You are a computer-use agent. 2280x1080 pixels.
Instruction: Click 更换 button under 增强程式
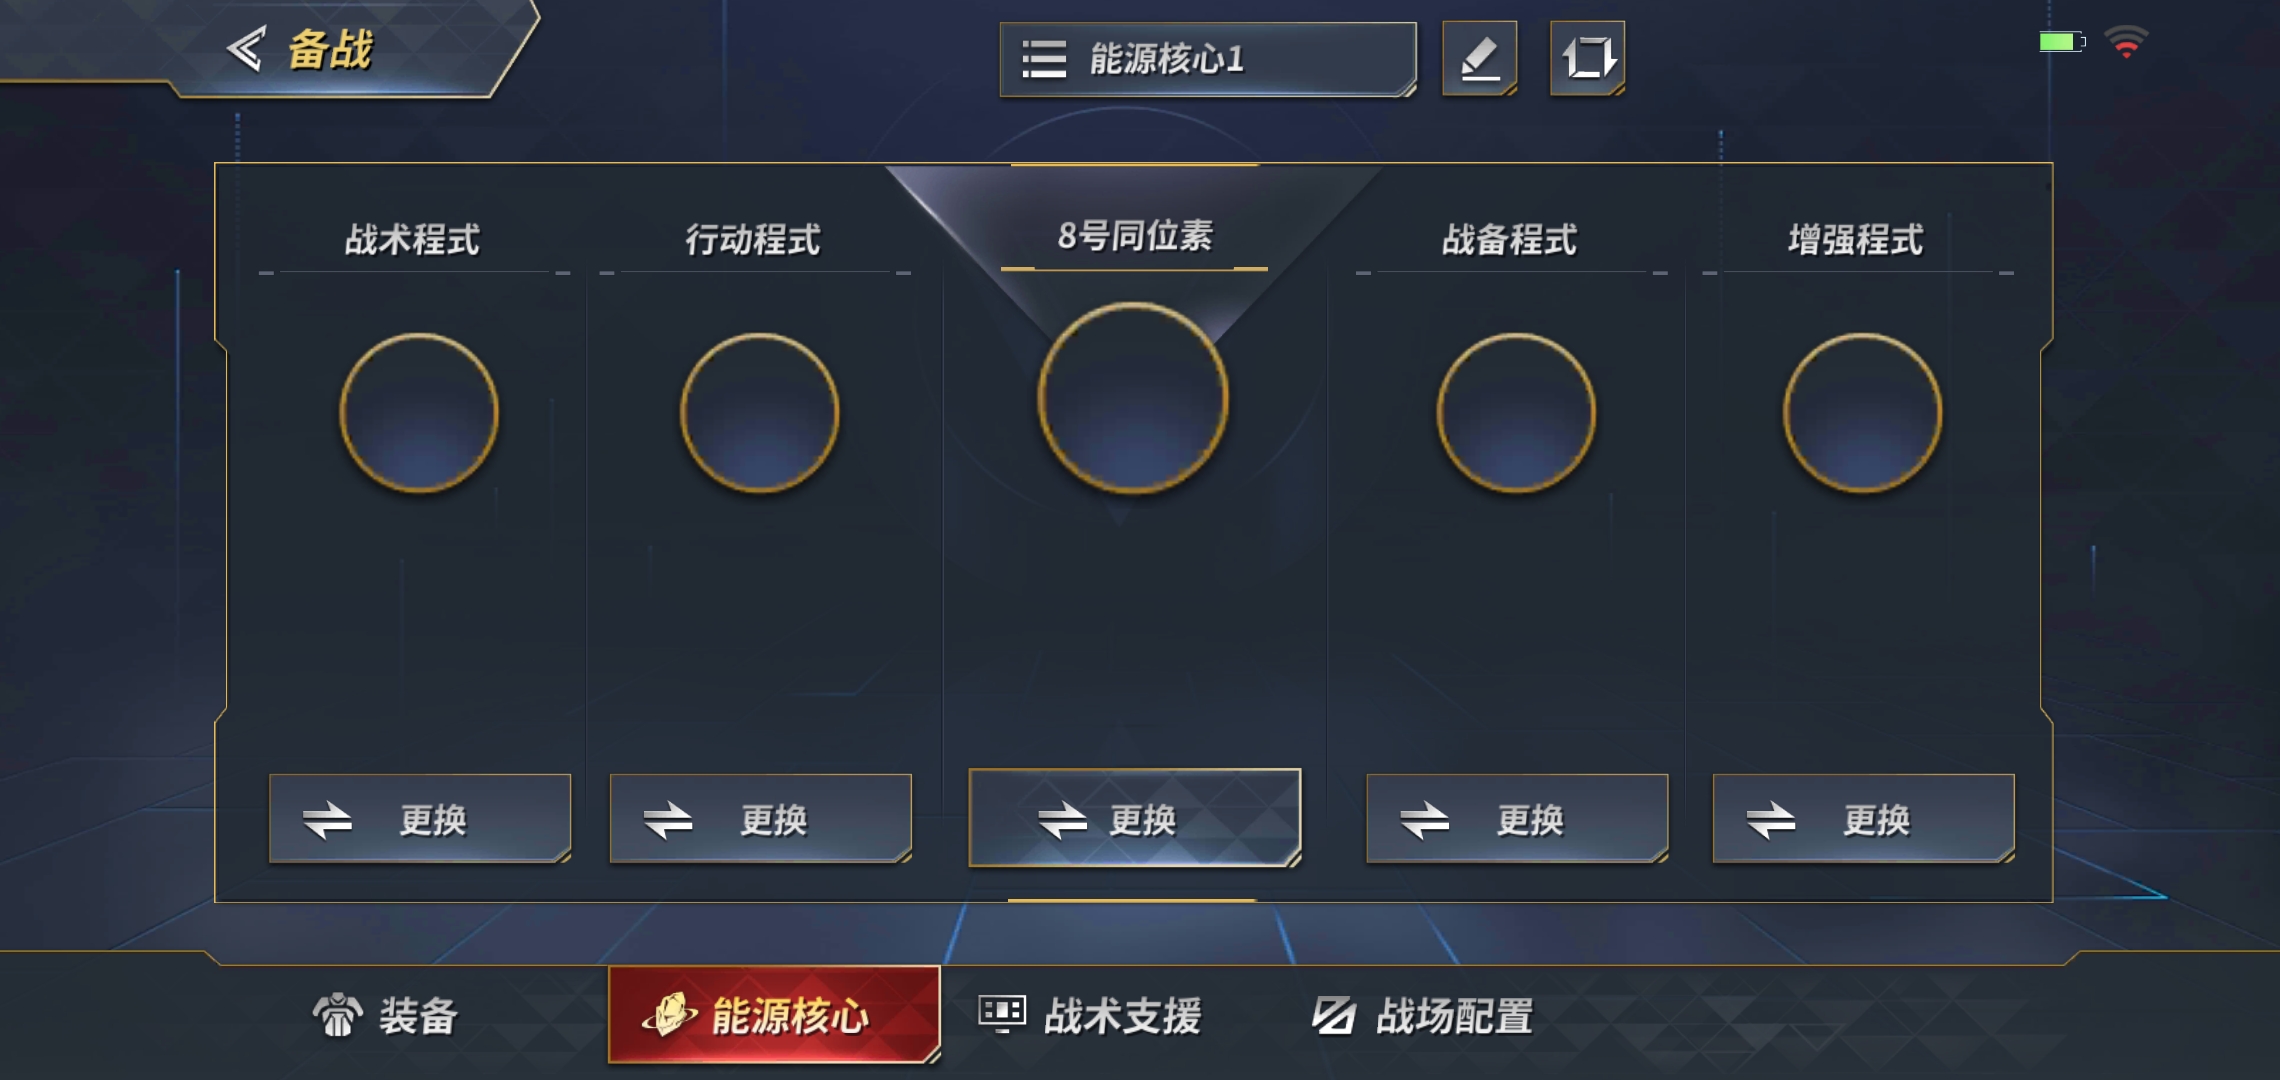click(1864, 818)
